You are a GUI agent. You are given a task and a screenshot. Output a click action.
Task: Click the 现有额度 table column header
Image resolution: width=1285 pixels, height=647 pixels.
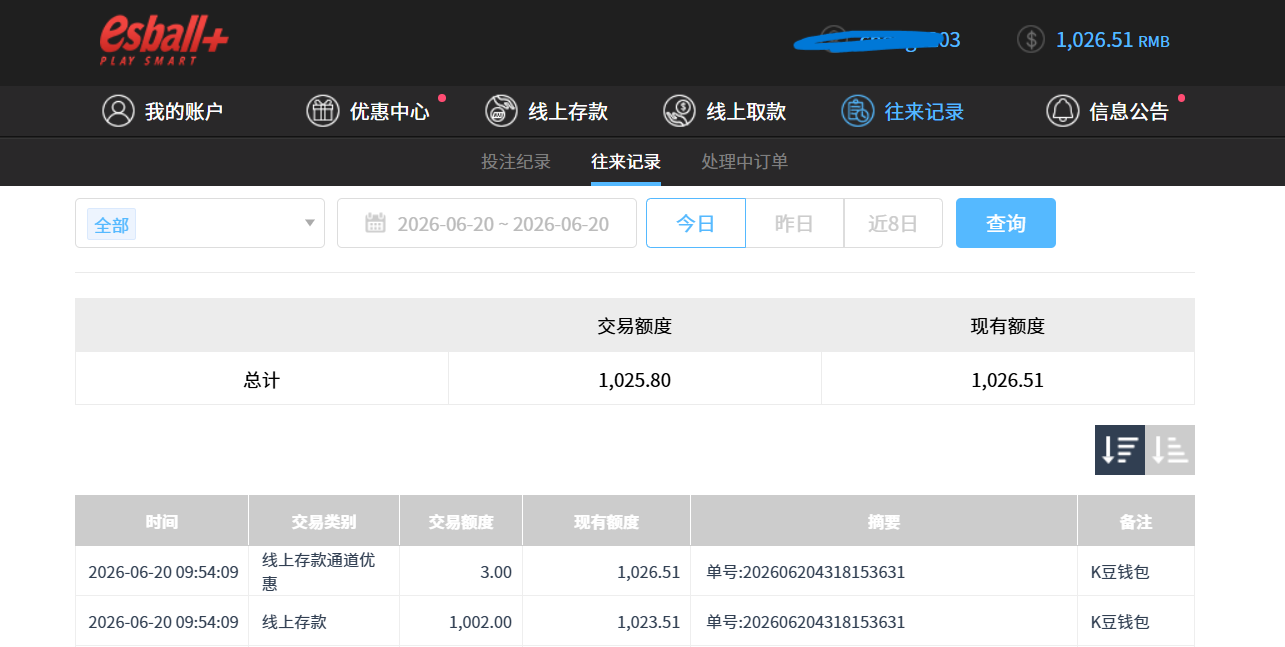(606, 521)
